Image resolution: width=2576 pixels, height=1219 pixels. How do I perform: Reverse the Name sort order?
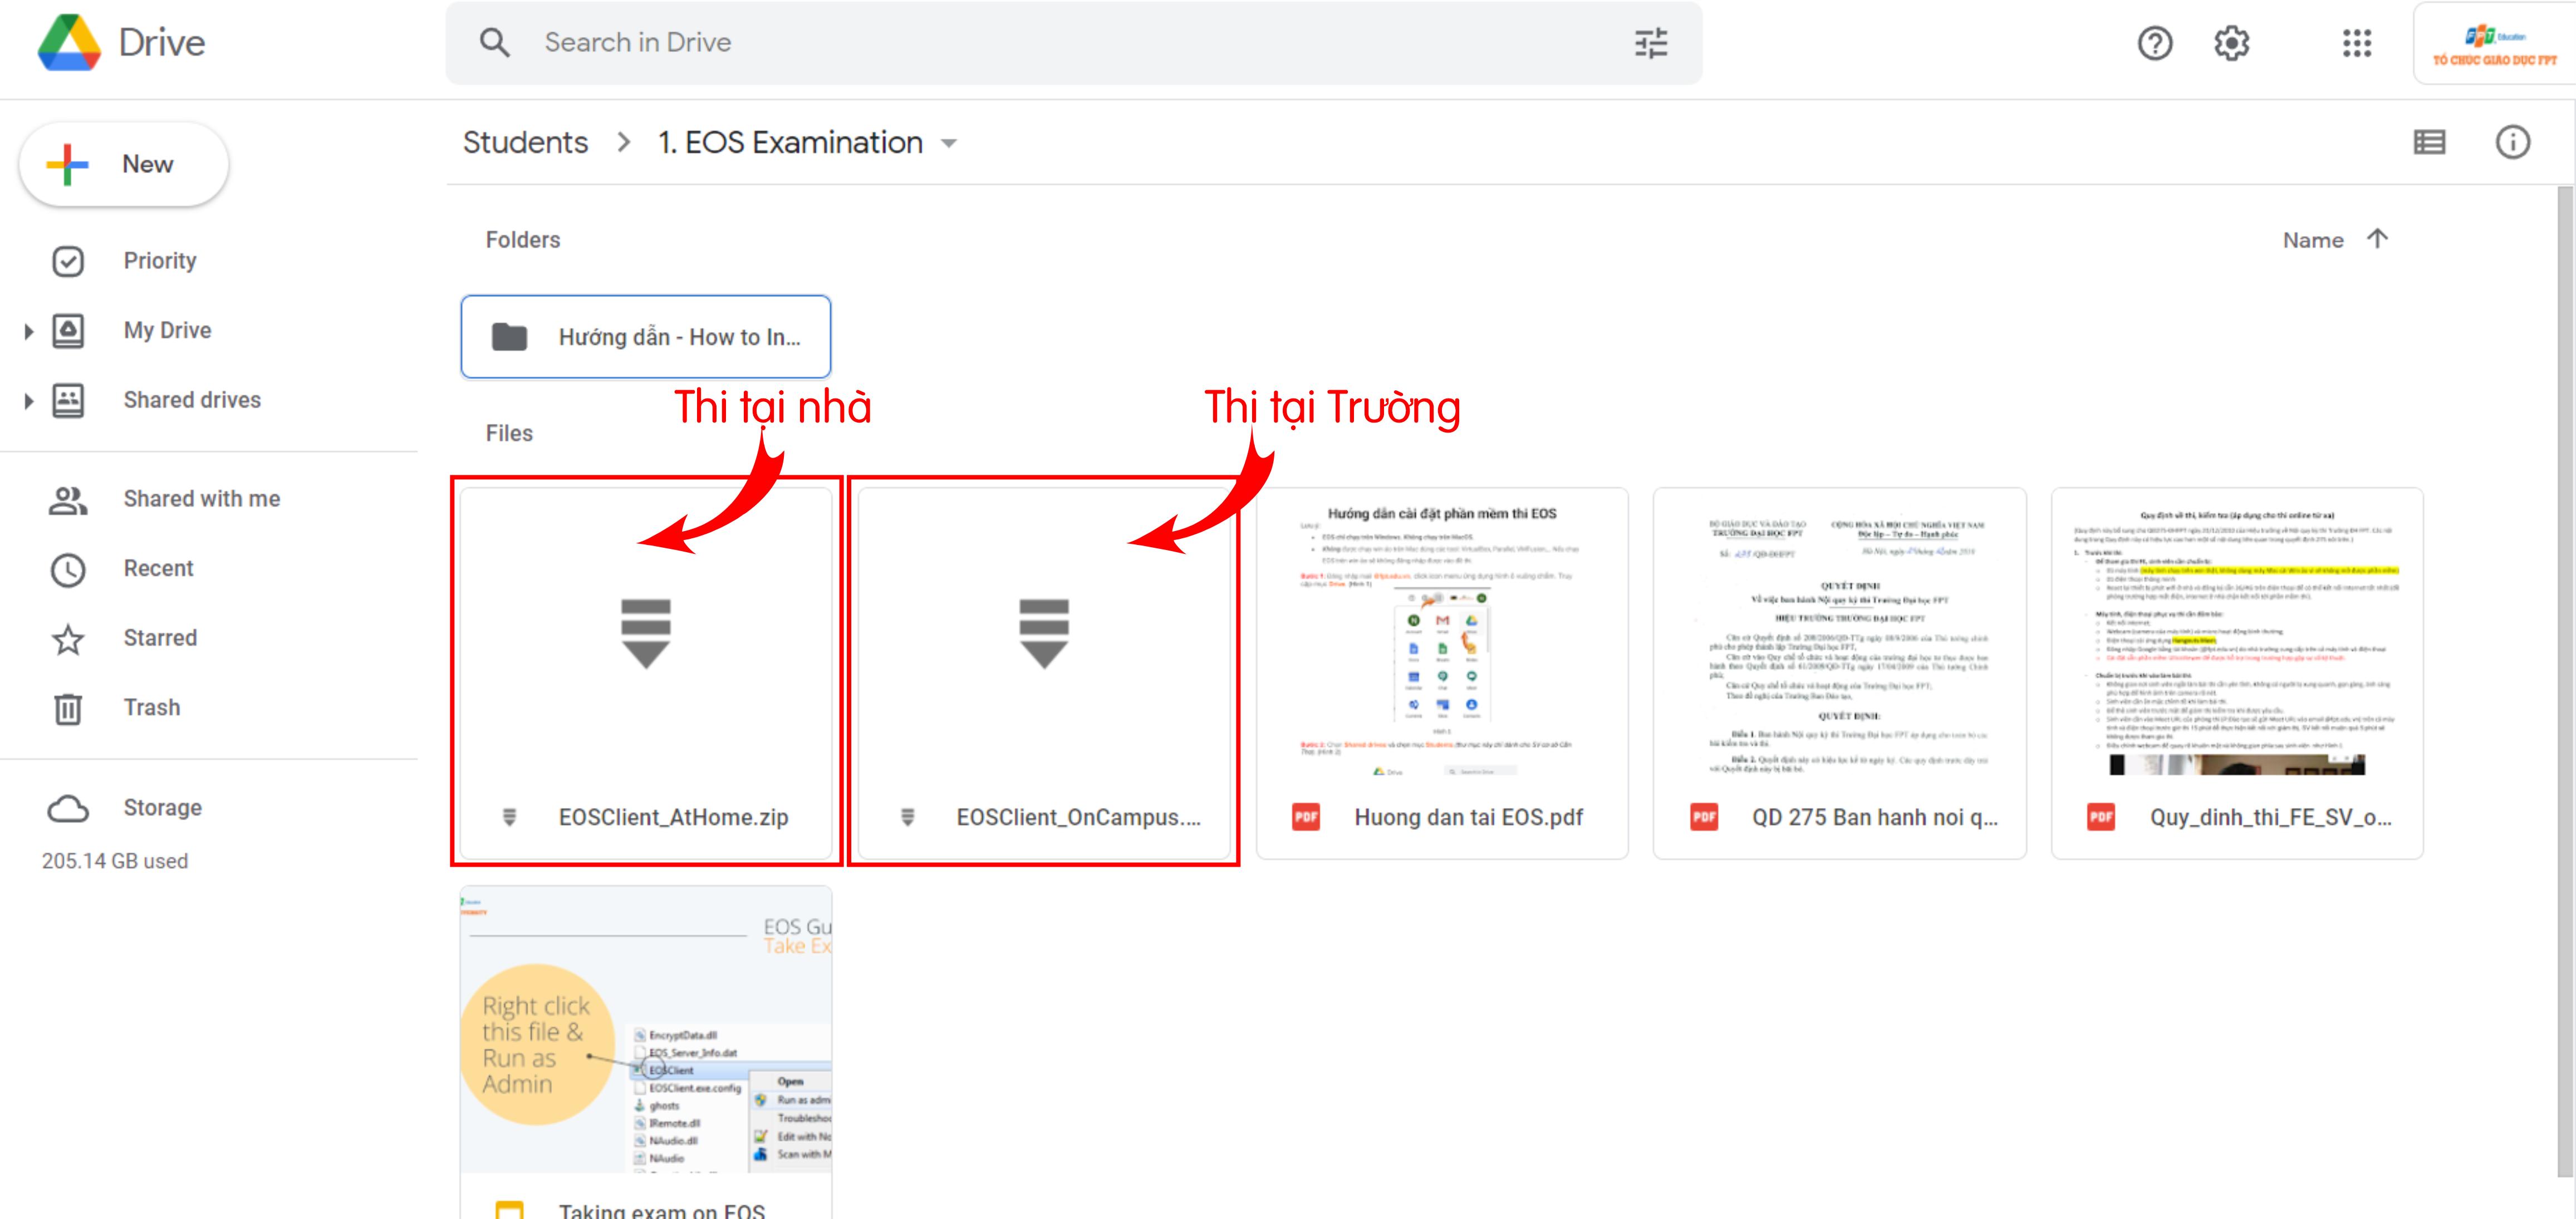point(2378,239)
